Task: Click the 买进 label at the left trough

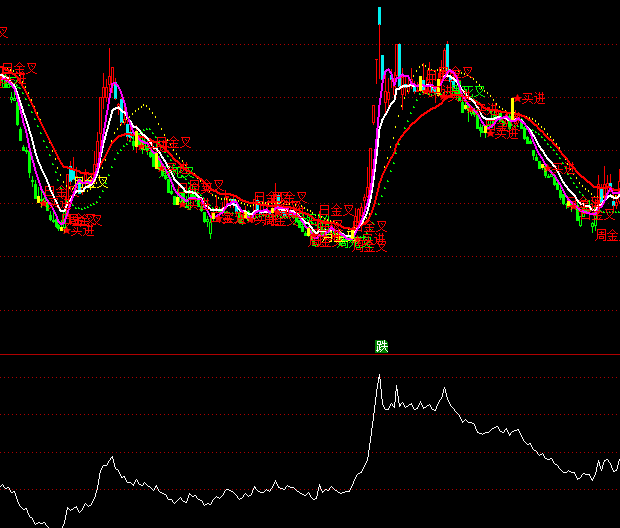Action: pyautogui.click(x=80, y=231)
